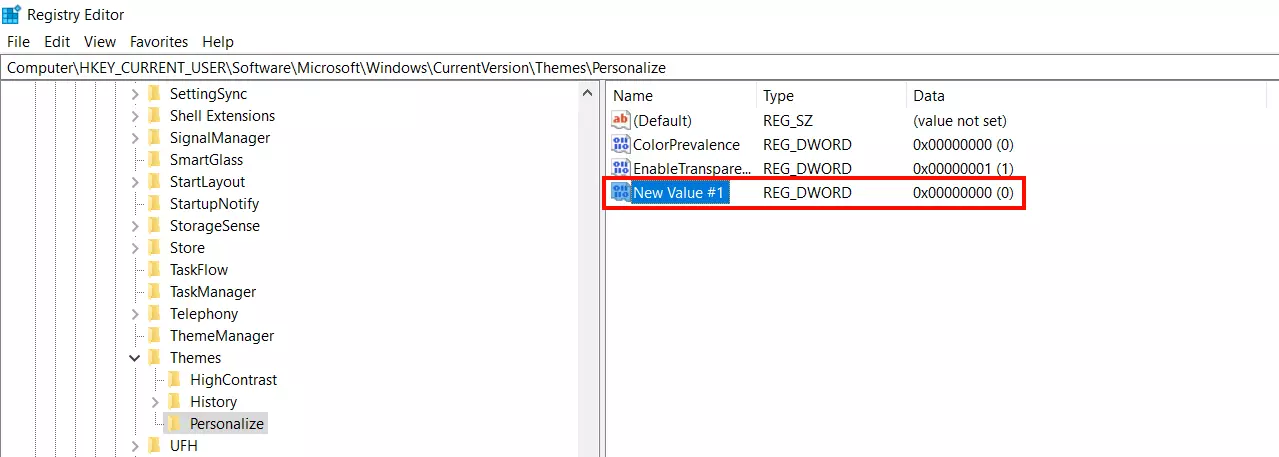Open the Help menu
Image resolution: width=1279 pixels, height=457 pixels.
point(218,42)
